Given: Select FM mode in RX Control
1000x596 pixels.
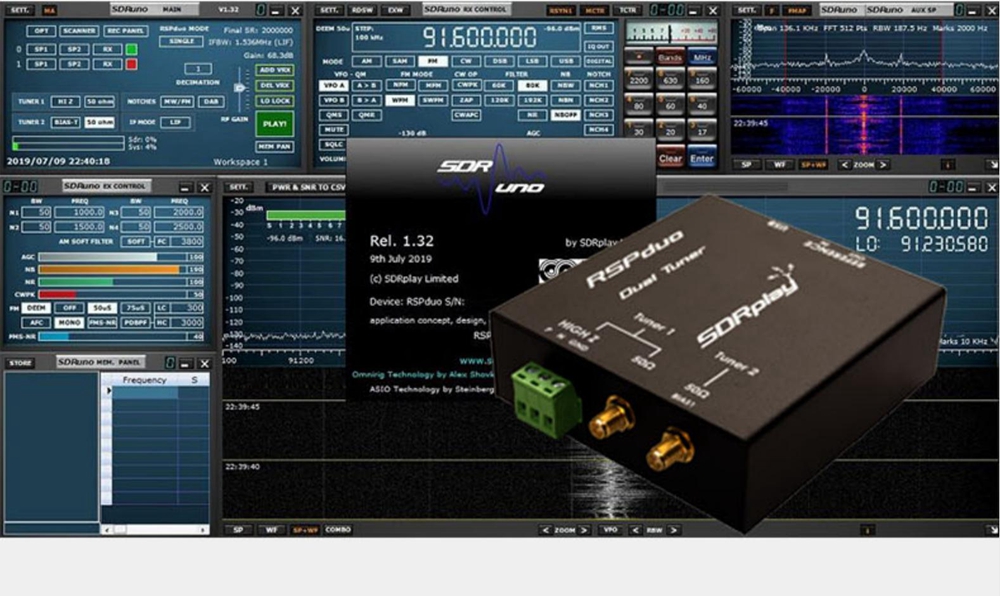Looking at the screenshot, I should coord(433,61).
